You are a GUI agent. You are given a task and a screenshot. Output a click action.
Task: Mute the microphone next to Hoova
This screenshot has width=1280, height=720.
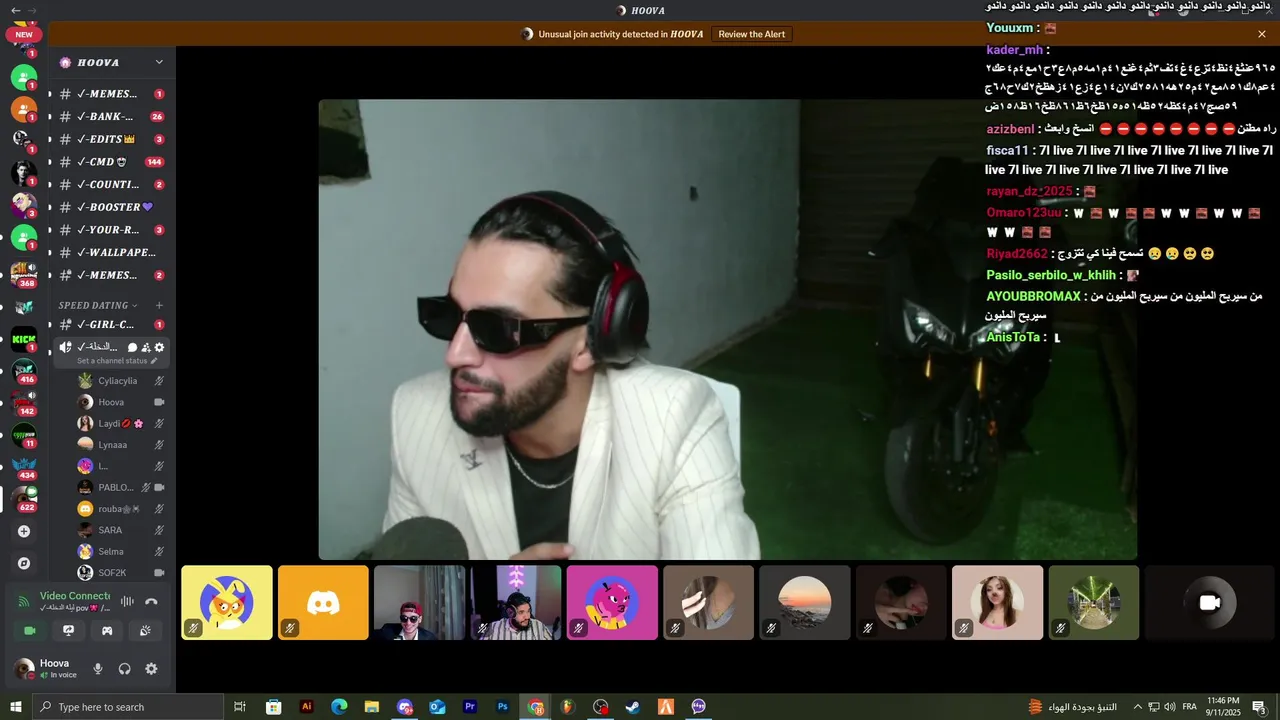click(x=98, y=669)
